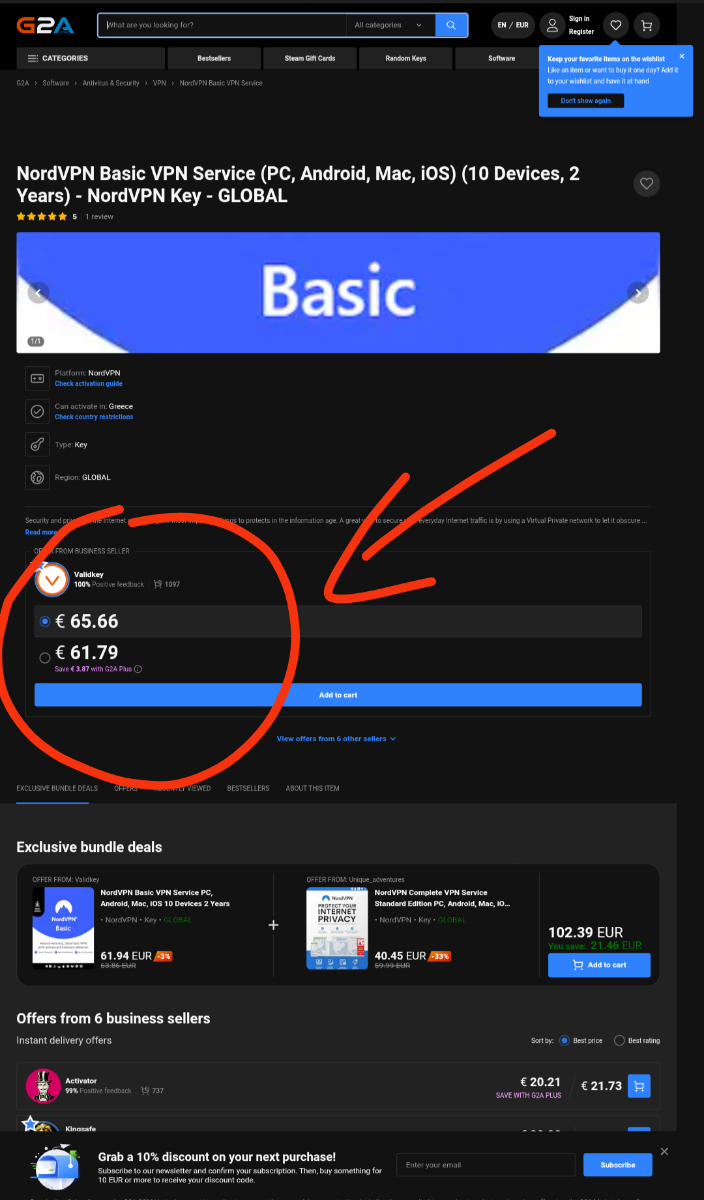Focus the Enter your email field
704x1200 pixels.
(x=486, y=1165)
